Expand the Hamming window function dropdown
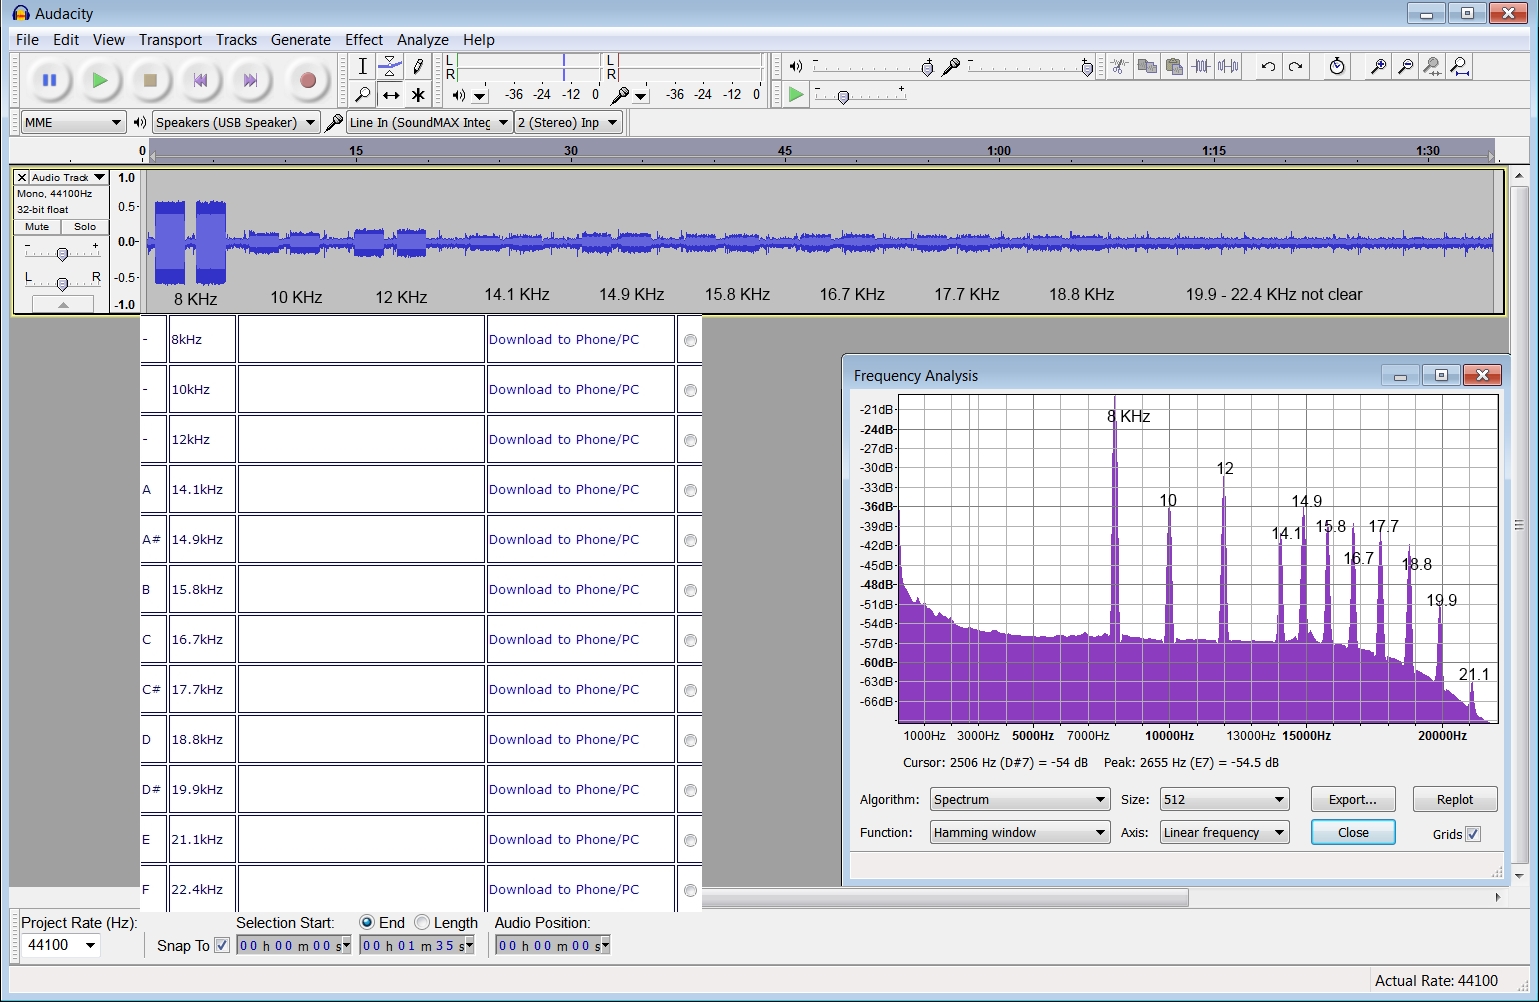 tap(1019, 833)
